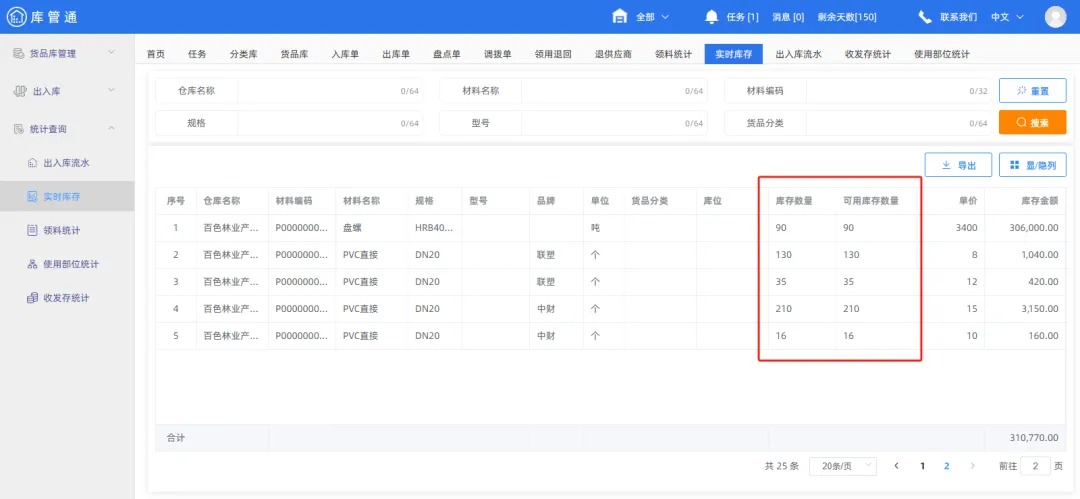Open the 中文 language dropdown
The height and width of the screenshot is (499, 1080).
tap(1007, 17)
